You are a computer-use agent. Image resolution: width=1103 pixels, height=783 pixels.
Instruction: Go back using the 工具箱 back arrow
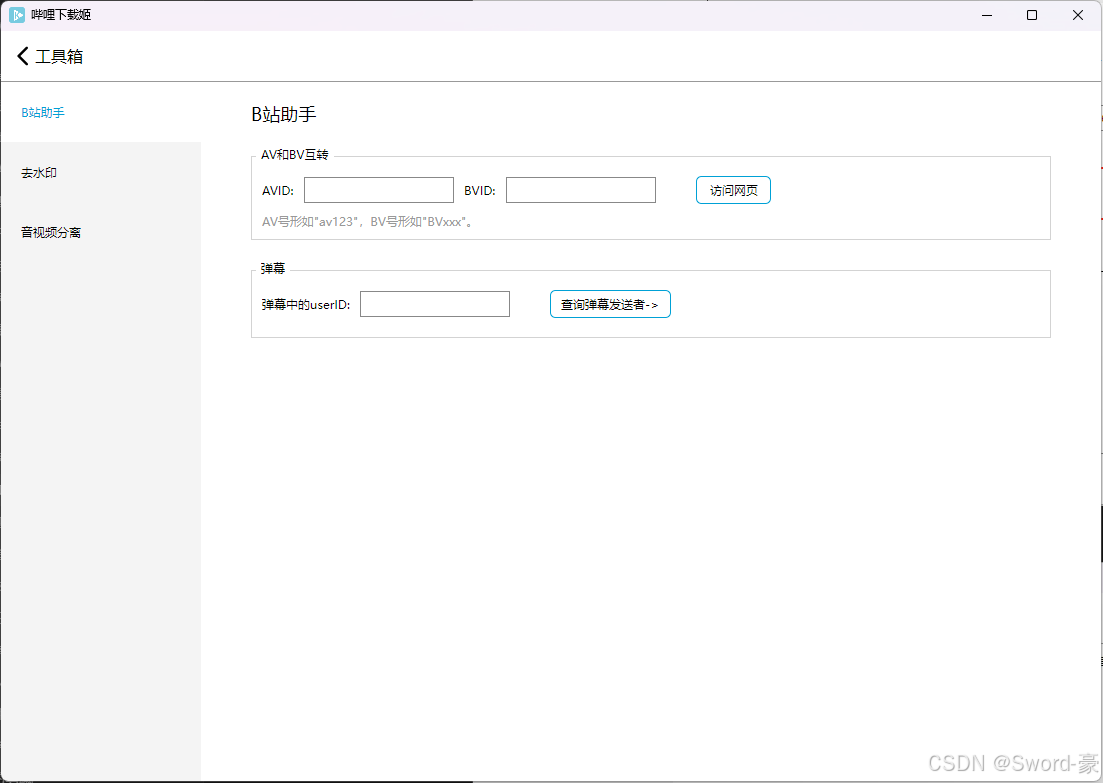(x=23, y=56)
